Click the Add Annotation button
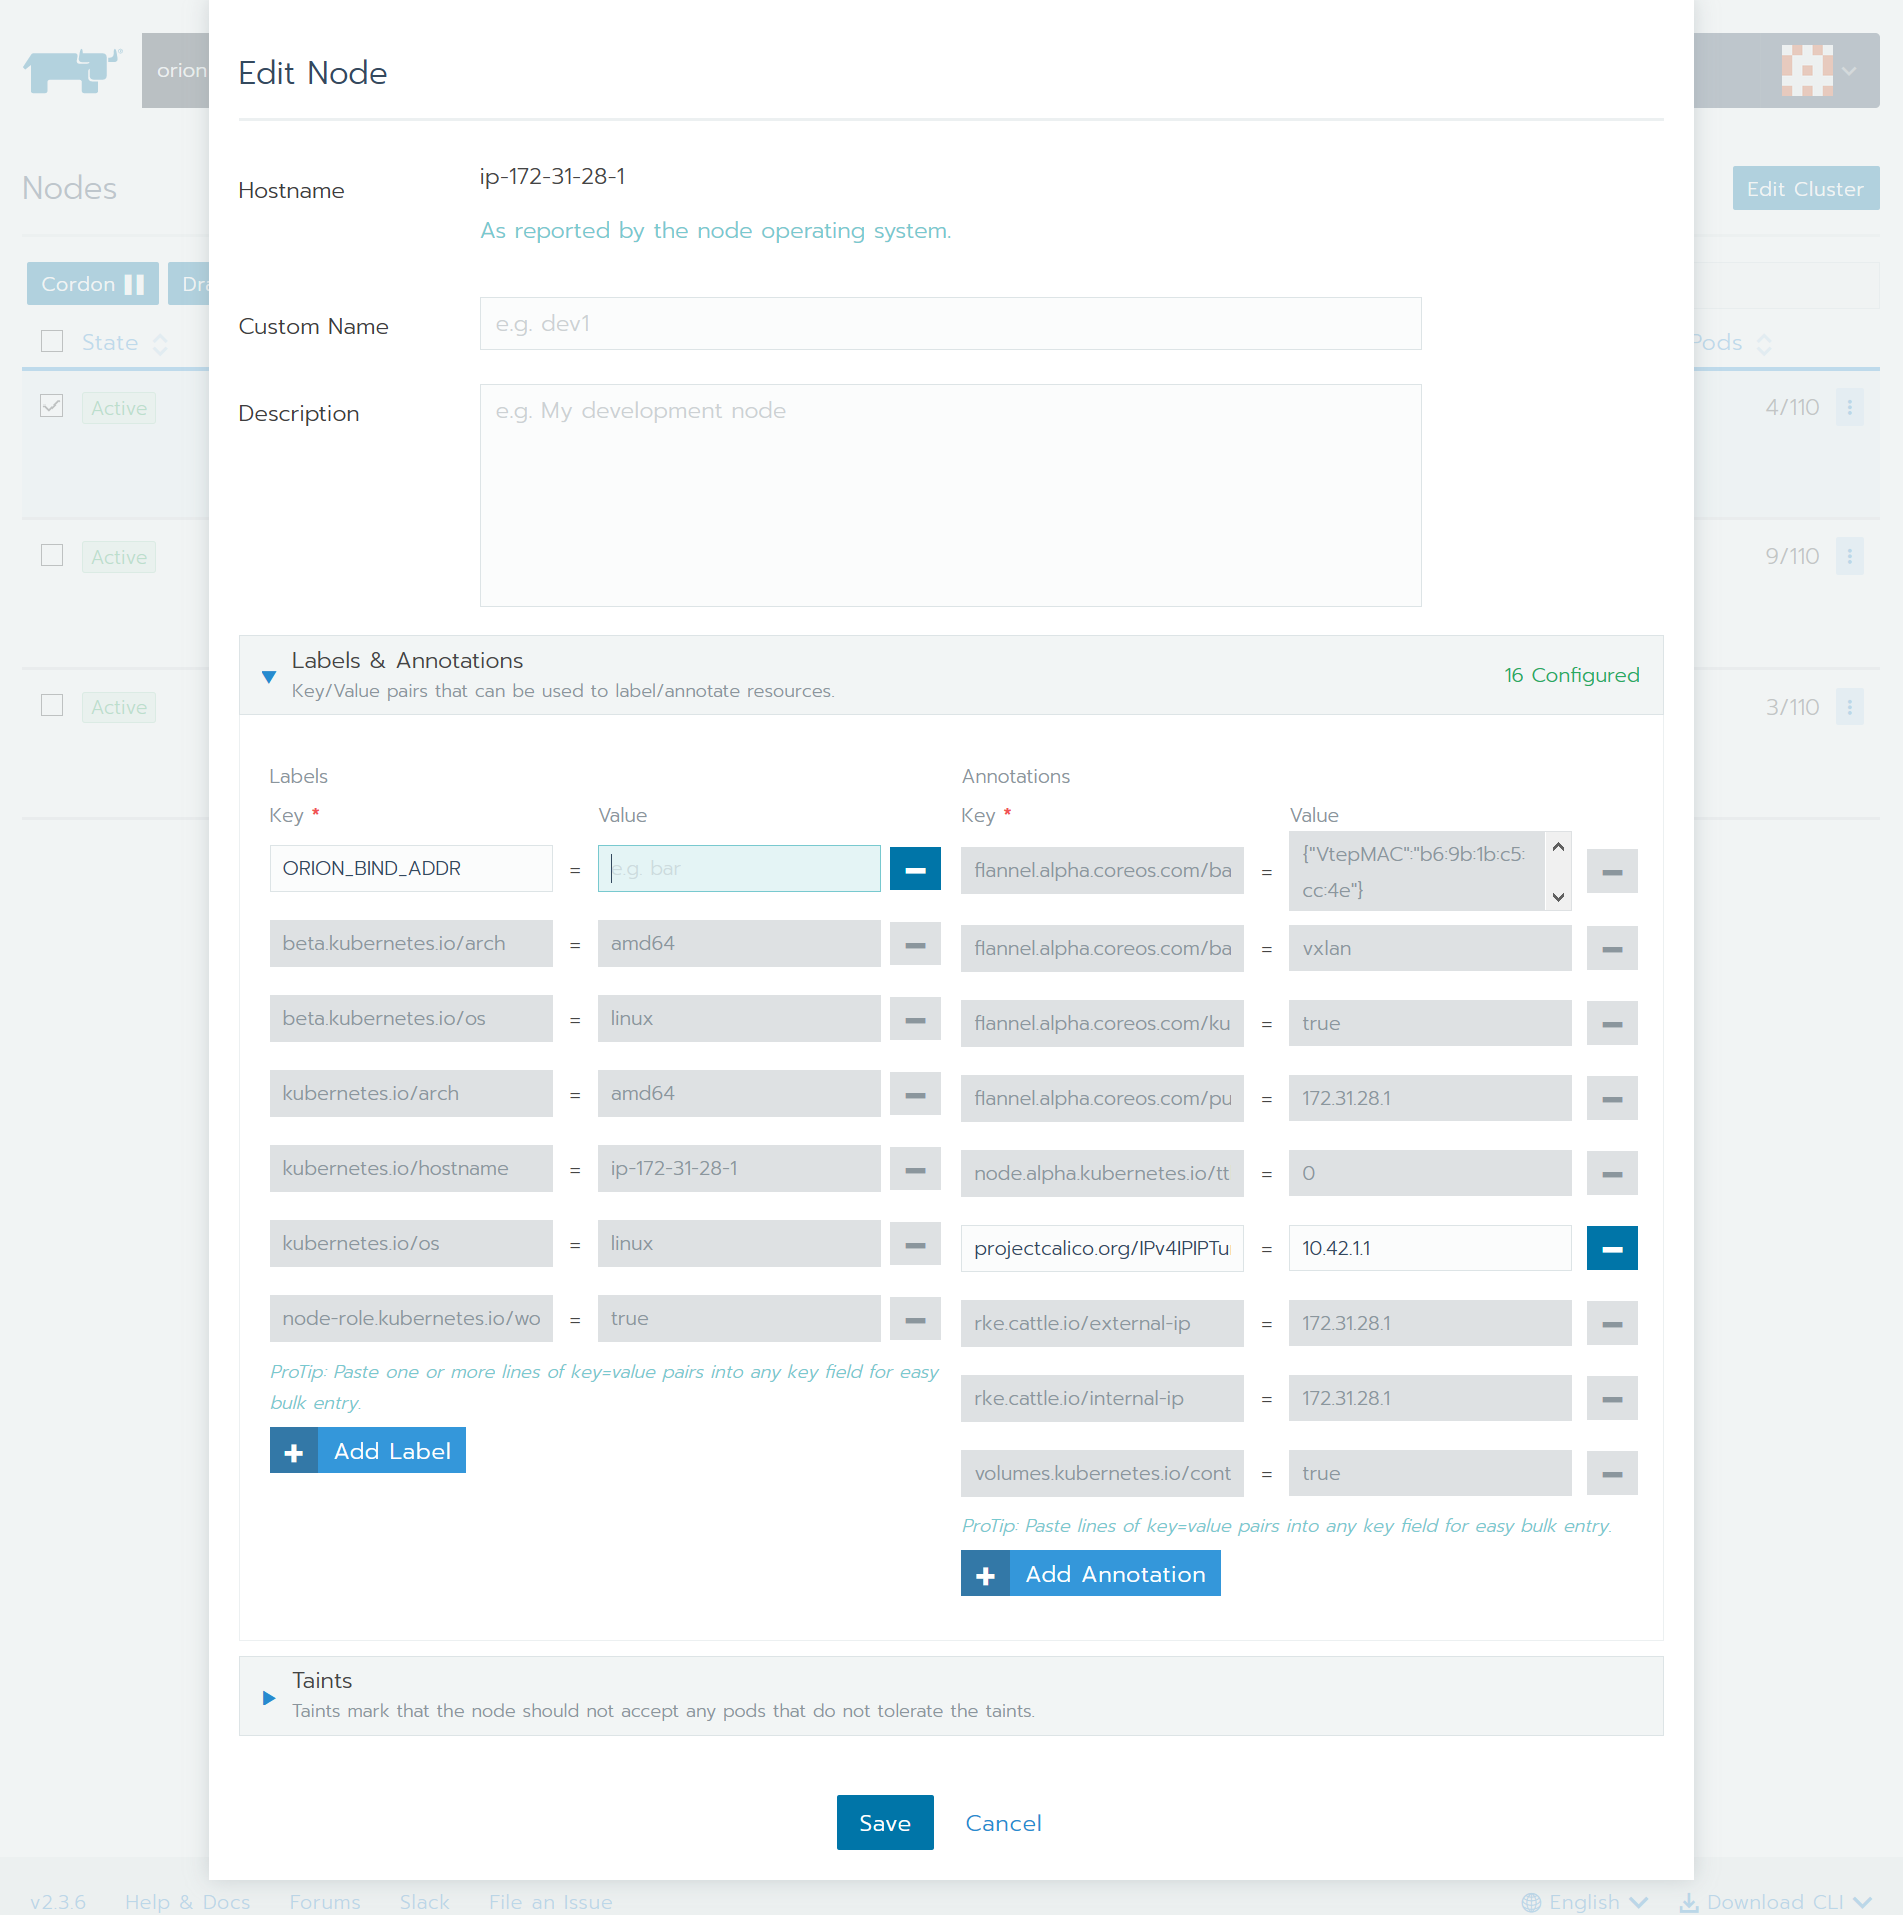 (1090, 1574)
